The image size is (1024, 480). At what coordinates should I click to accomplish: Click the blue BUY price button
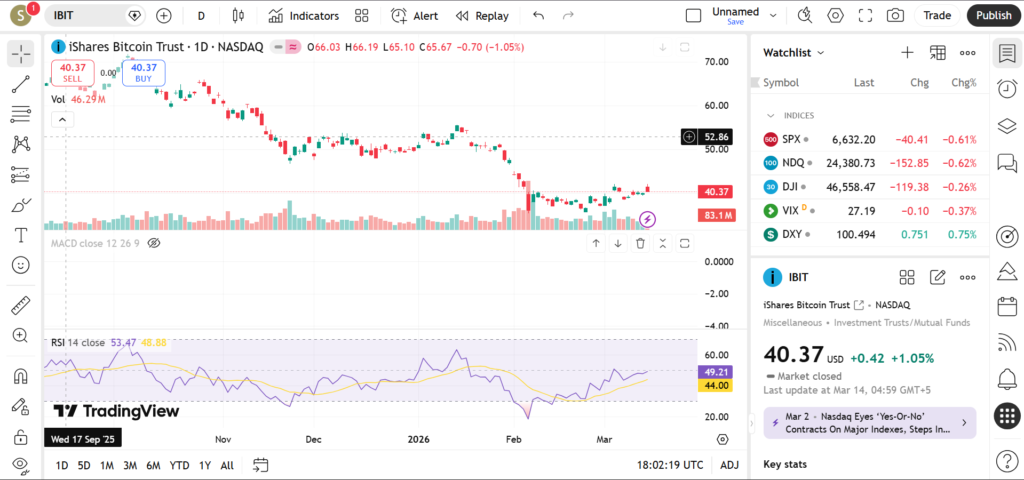click(x=144, y=72)
